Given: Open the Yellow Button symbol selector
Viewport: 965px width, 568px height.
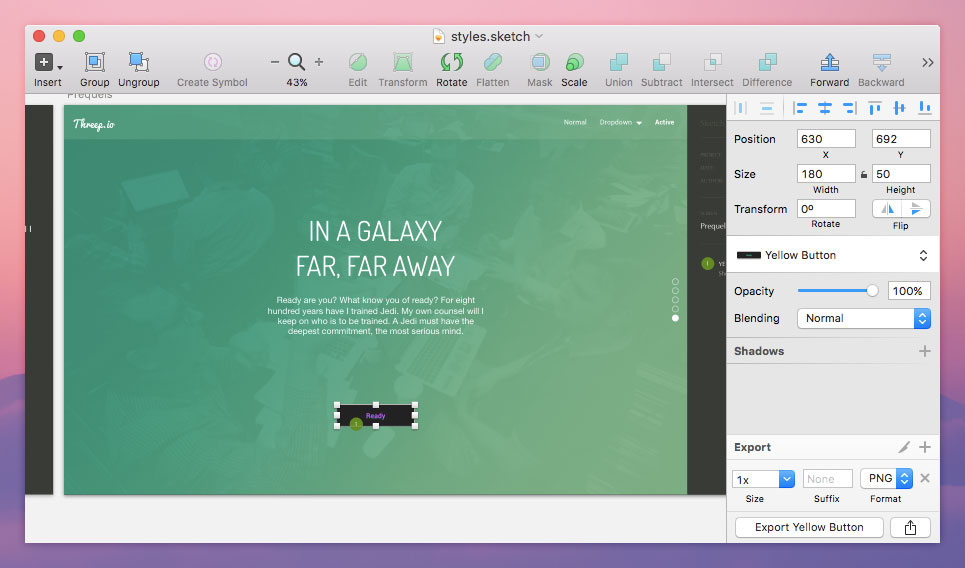Looking at the screenshot, I should pos(833,255).
